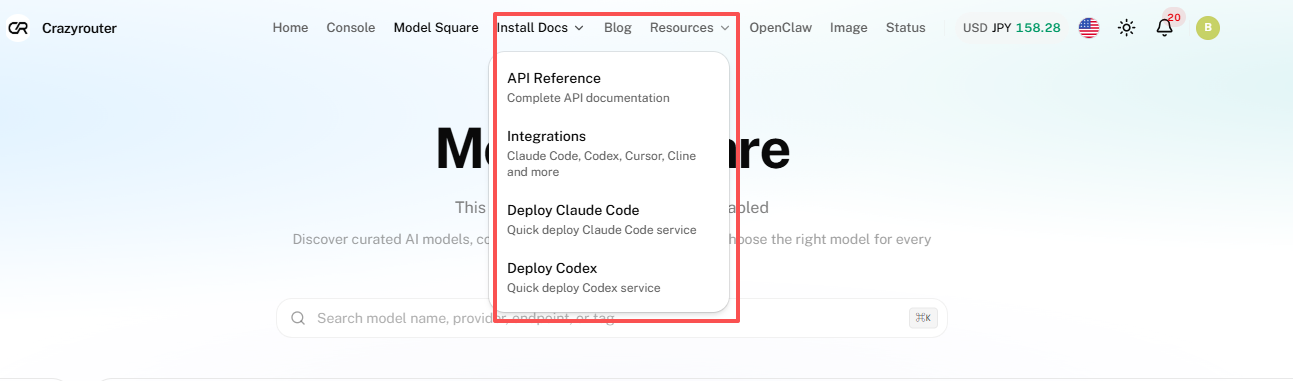Focus the model search input field
The width and height of the screenshot is (1293, 381).
(611, 318)
